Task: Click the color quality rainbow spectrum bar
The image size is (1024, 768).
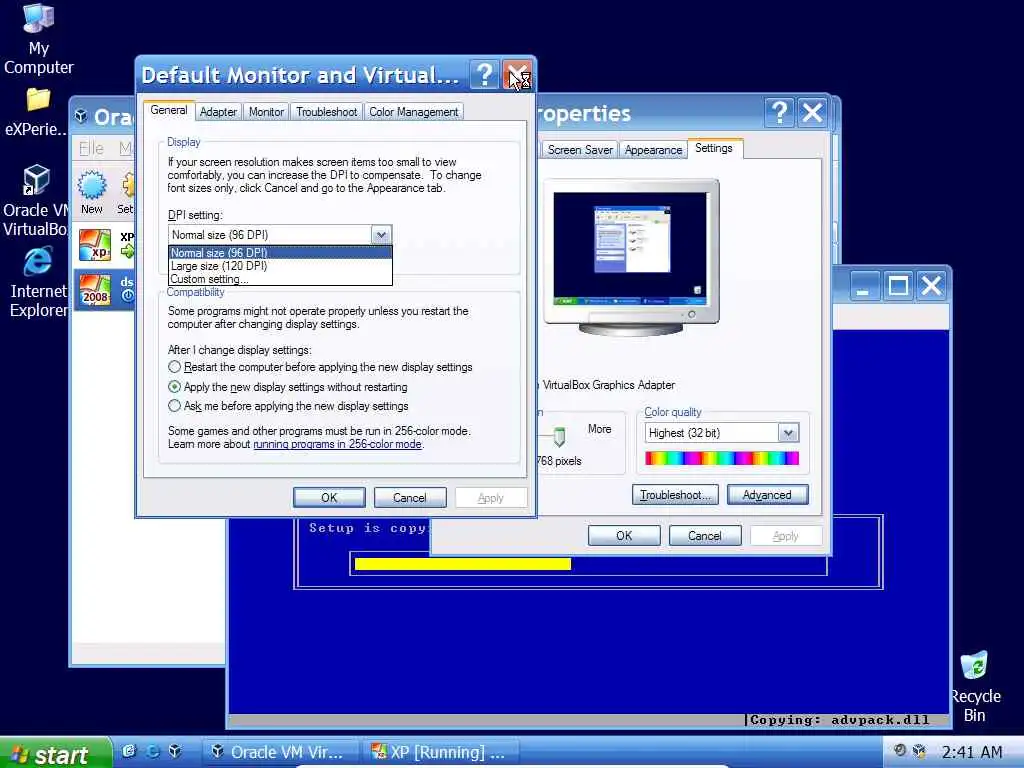Action: tap(722, 458)
